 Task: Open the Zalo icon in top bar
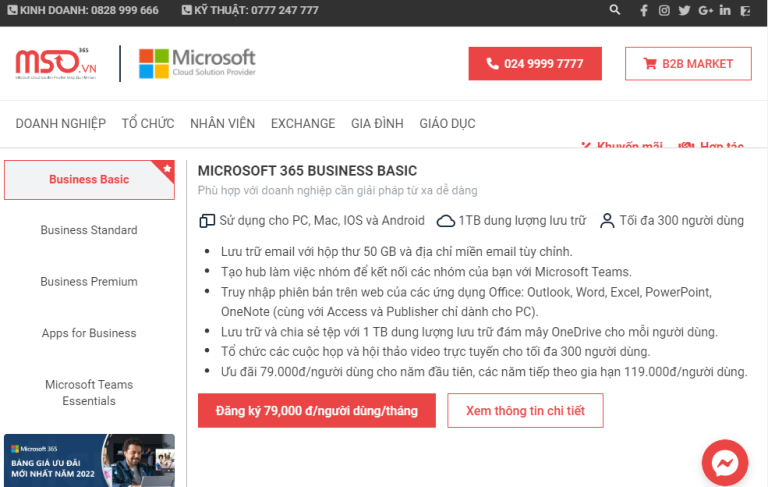(745, 10)
